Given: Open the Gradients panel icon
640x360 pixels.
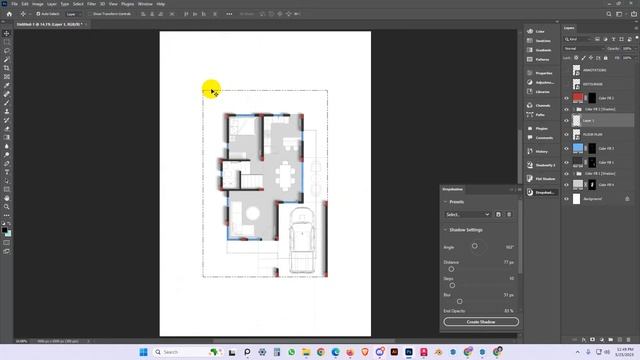Looking at the screenshot, I should (530, 50).
